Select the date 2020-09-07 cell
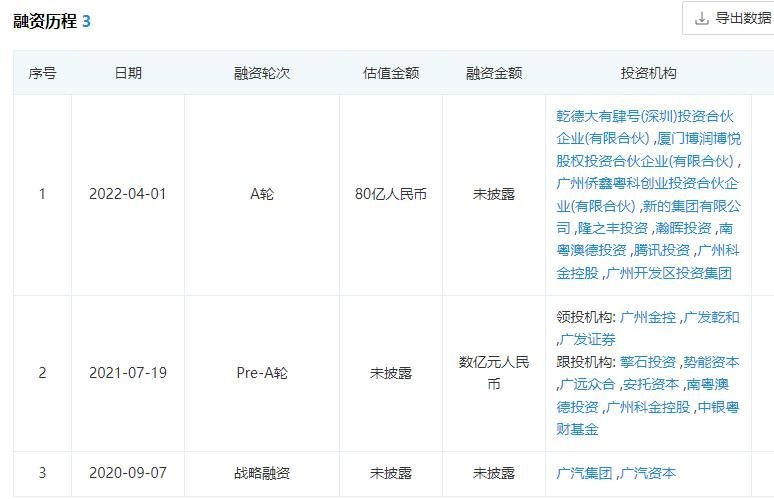 [128, 473]
